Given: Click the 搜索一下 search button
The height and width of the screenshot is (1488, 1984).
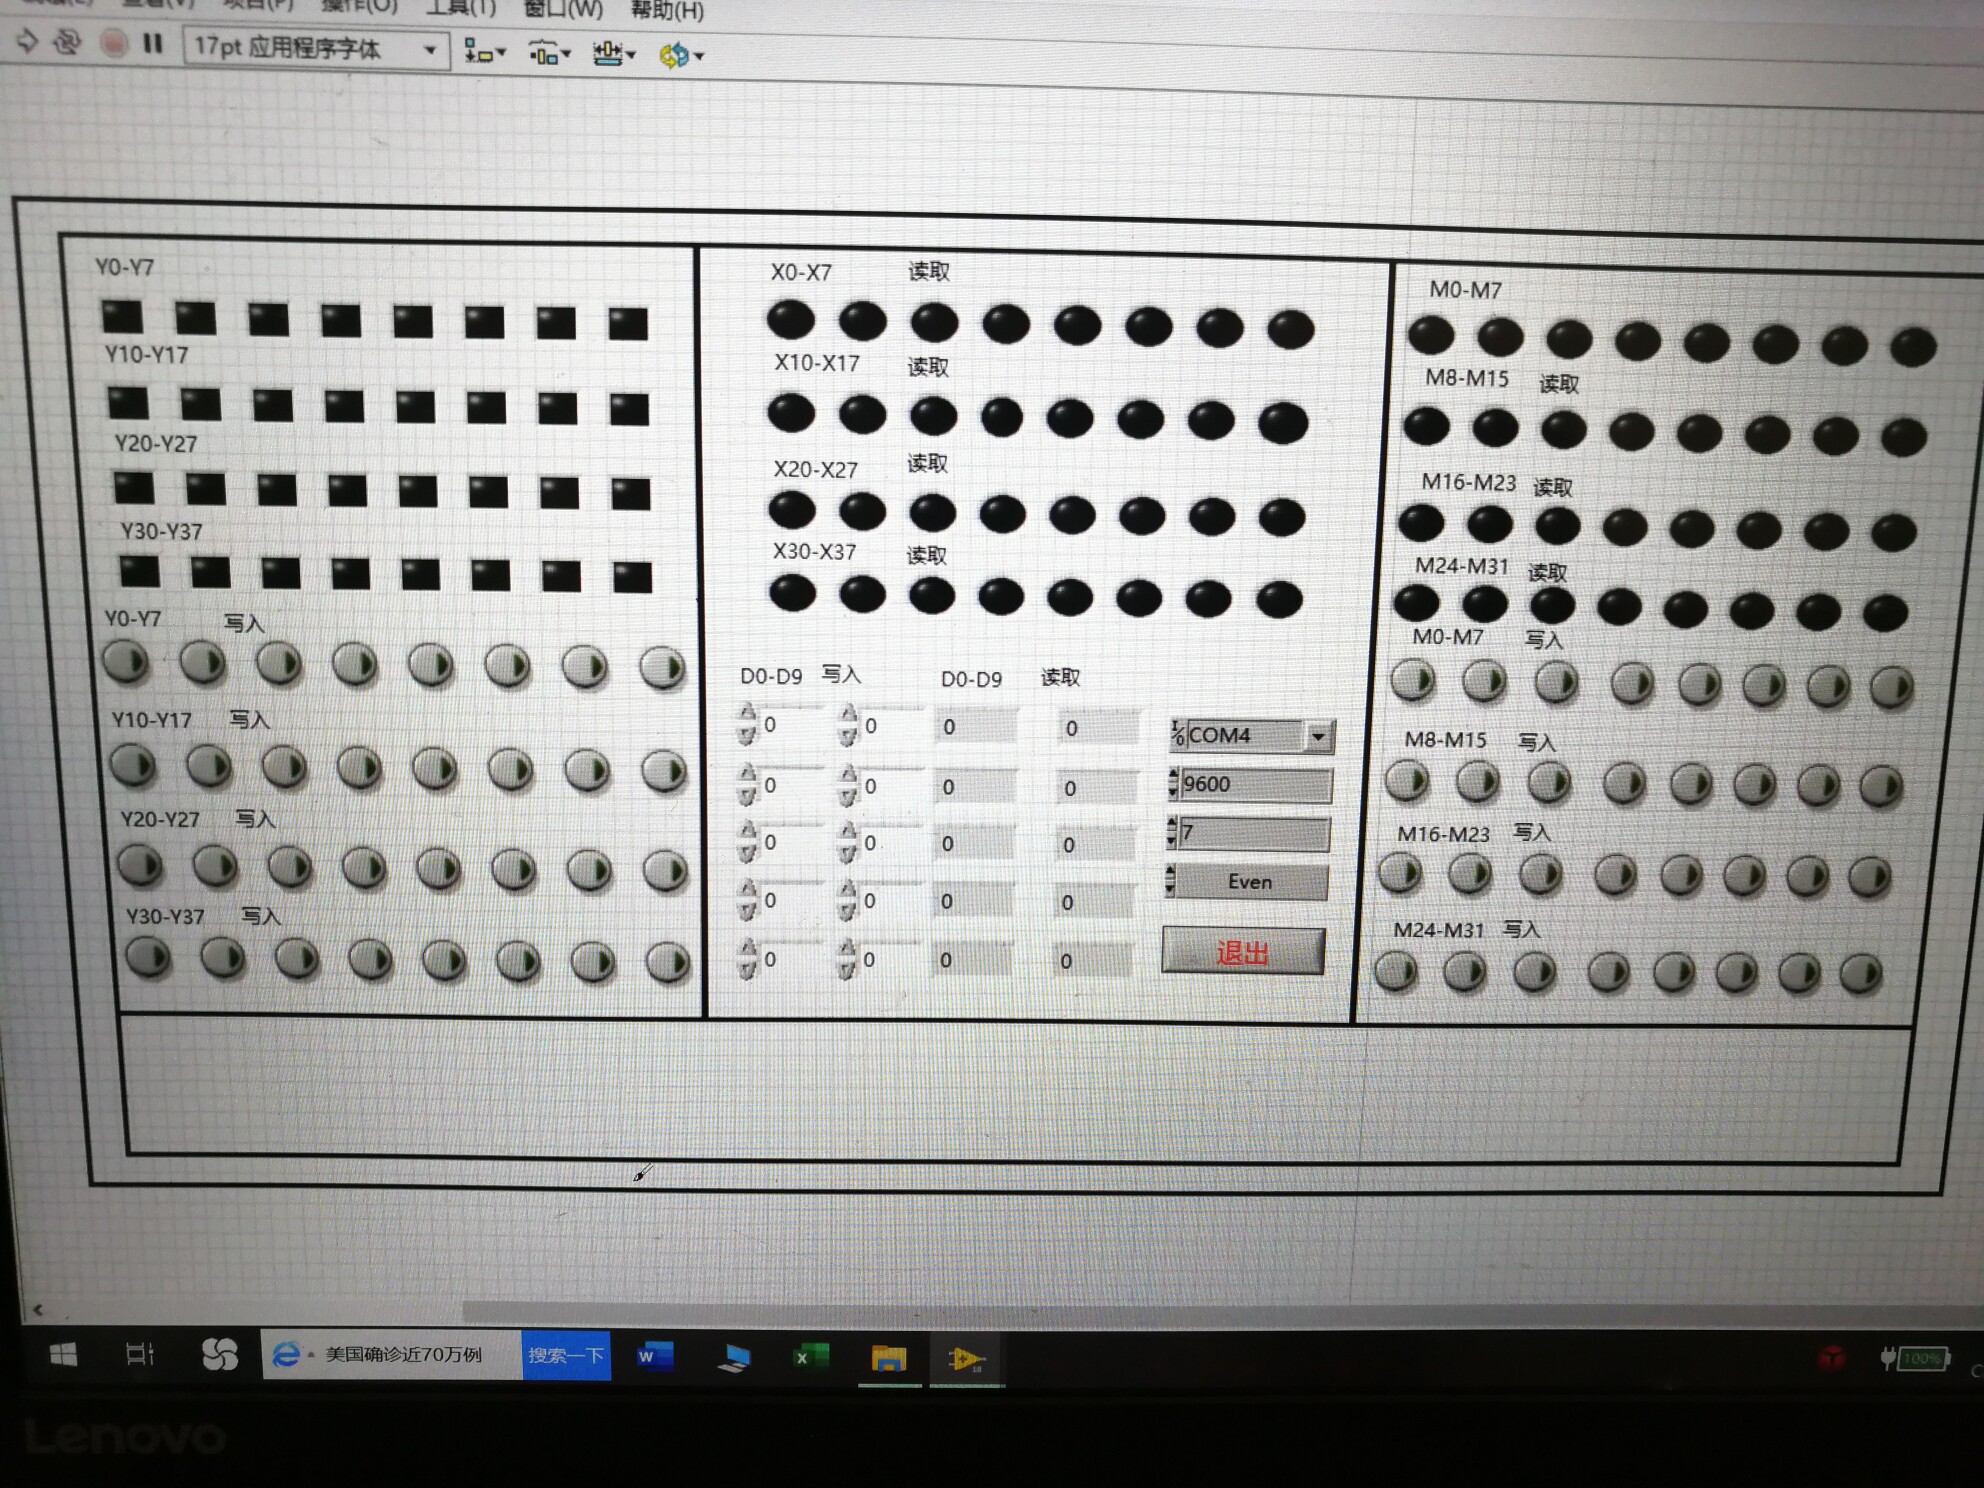Looking at the screenshot, I should [566, 1355].
